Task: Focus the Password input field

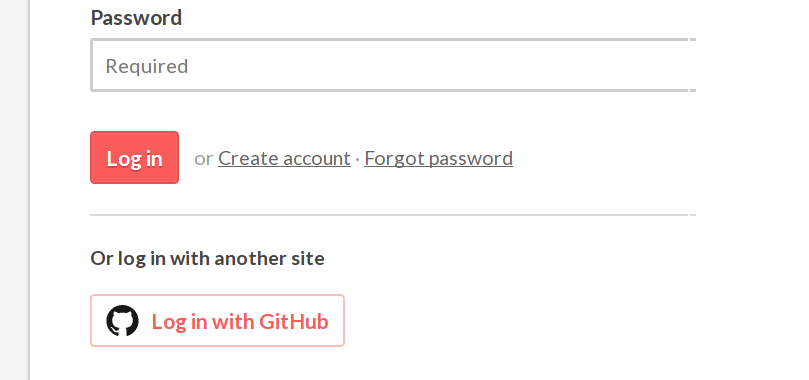Action: (393, 65)
